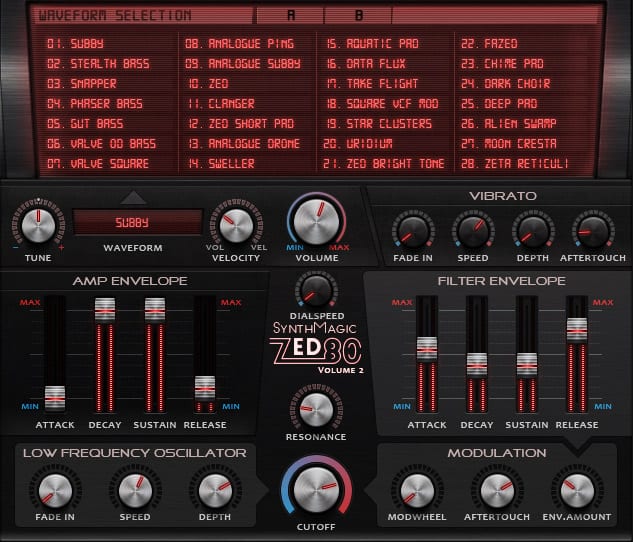Select waveform 01. Subby
Screen dimensions: 633x542
(75, 44)
